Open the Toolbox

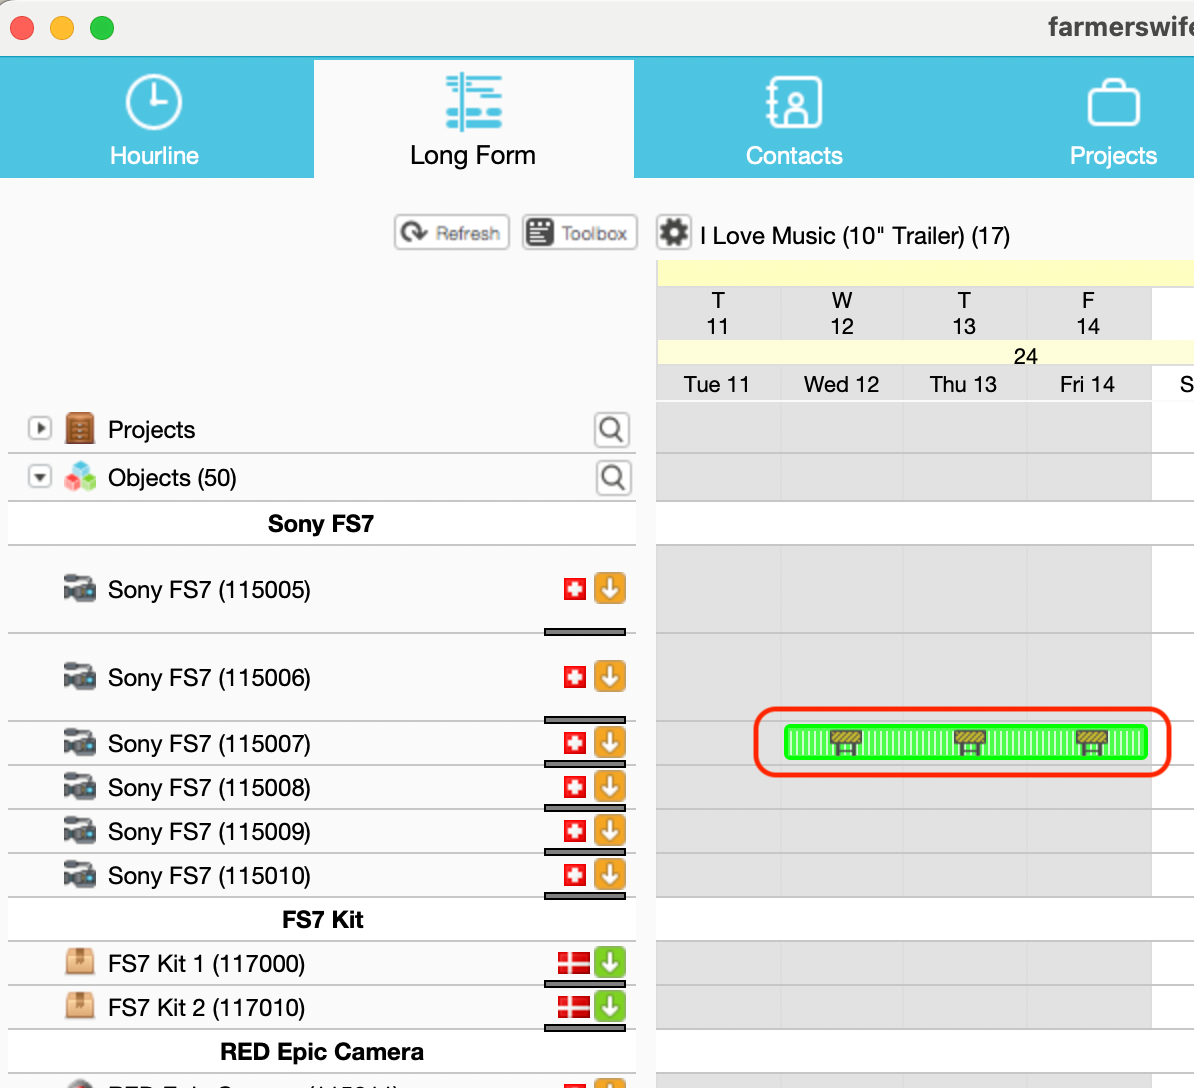pos(579,232)
